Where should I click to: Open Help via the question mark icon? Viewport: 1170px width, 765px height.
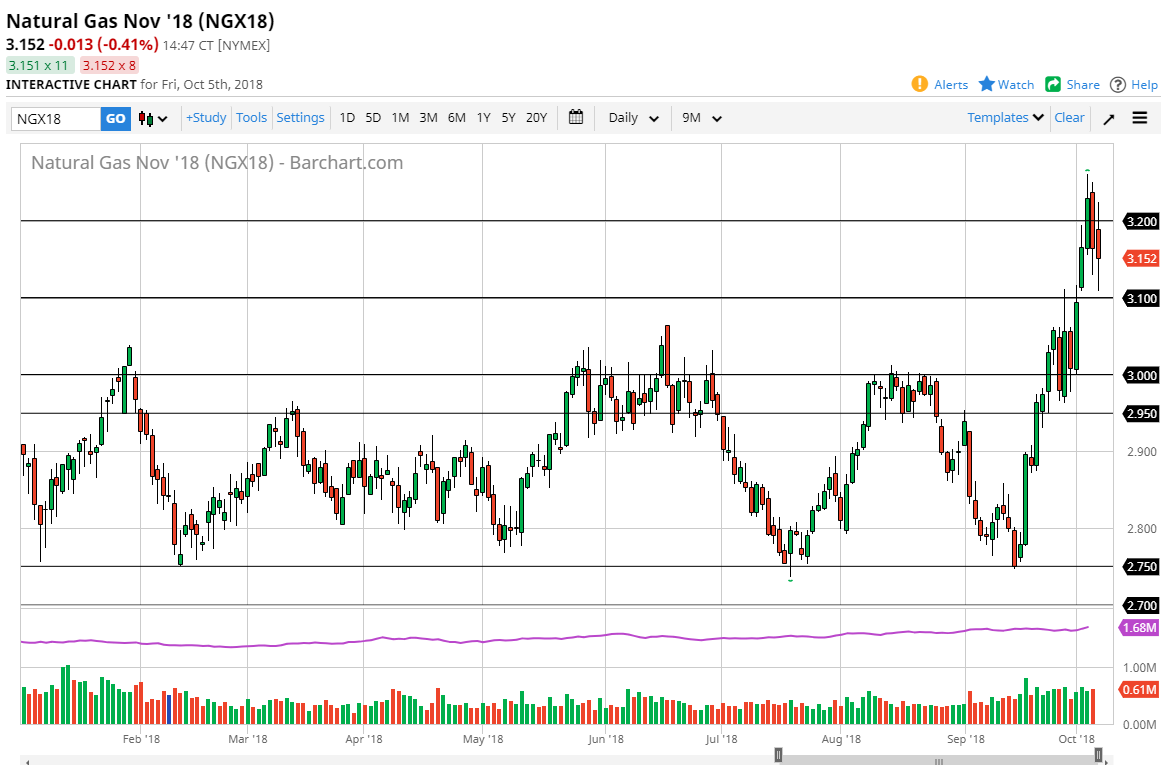[x=1118, y=84]
